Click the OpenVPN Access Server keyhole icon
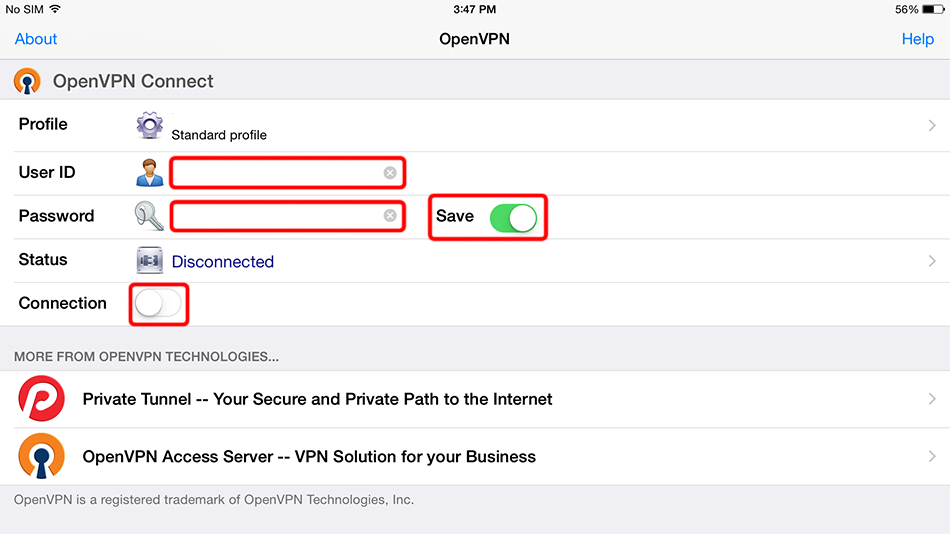 (41, 456)
